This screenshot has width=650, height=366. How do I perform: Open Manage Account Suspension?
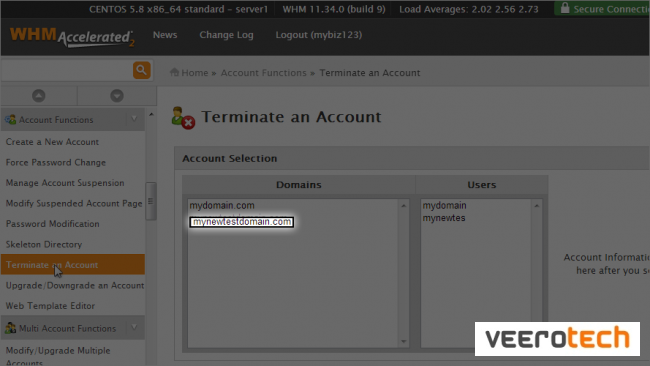tap(65, 183)
